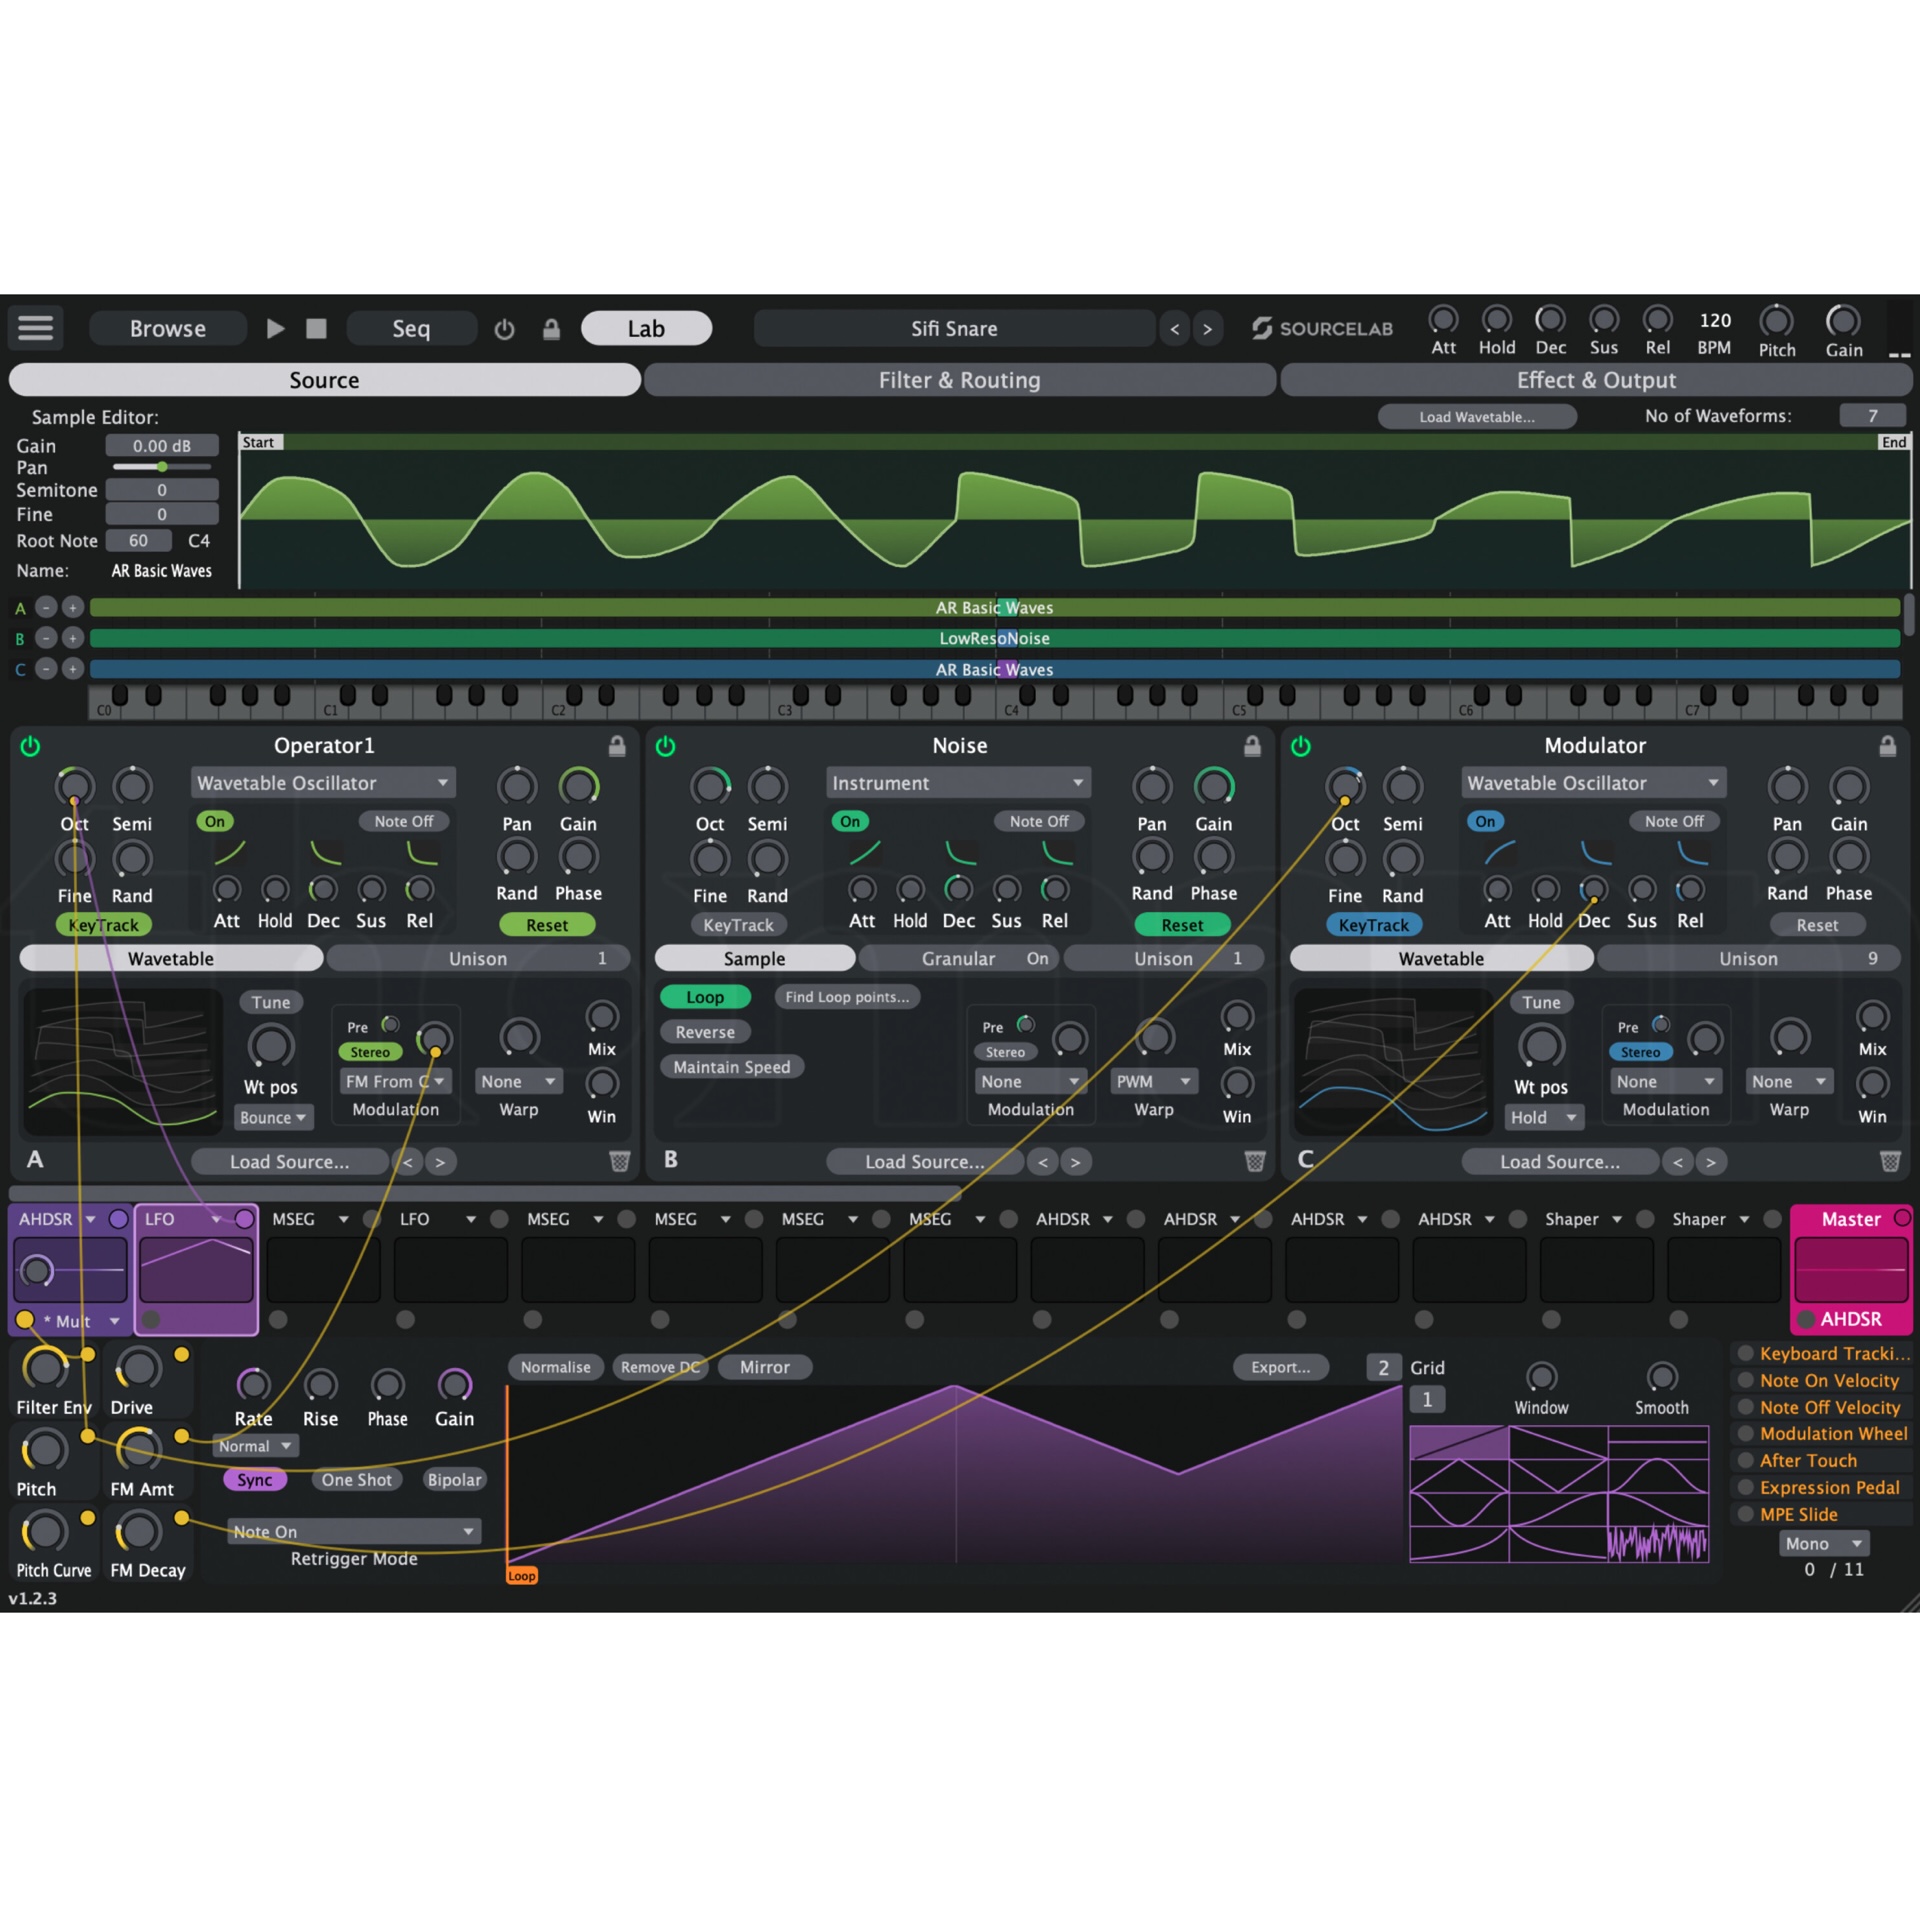Image resolution: width=1920 pixels, height=1920 pixels.
Task: Click the Stop transport icon
Action: tap(315, 328)
